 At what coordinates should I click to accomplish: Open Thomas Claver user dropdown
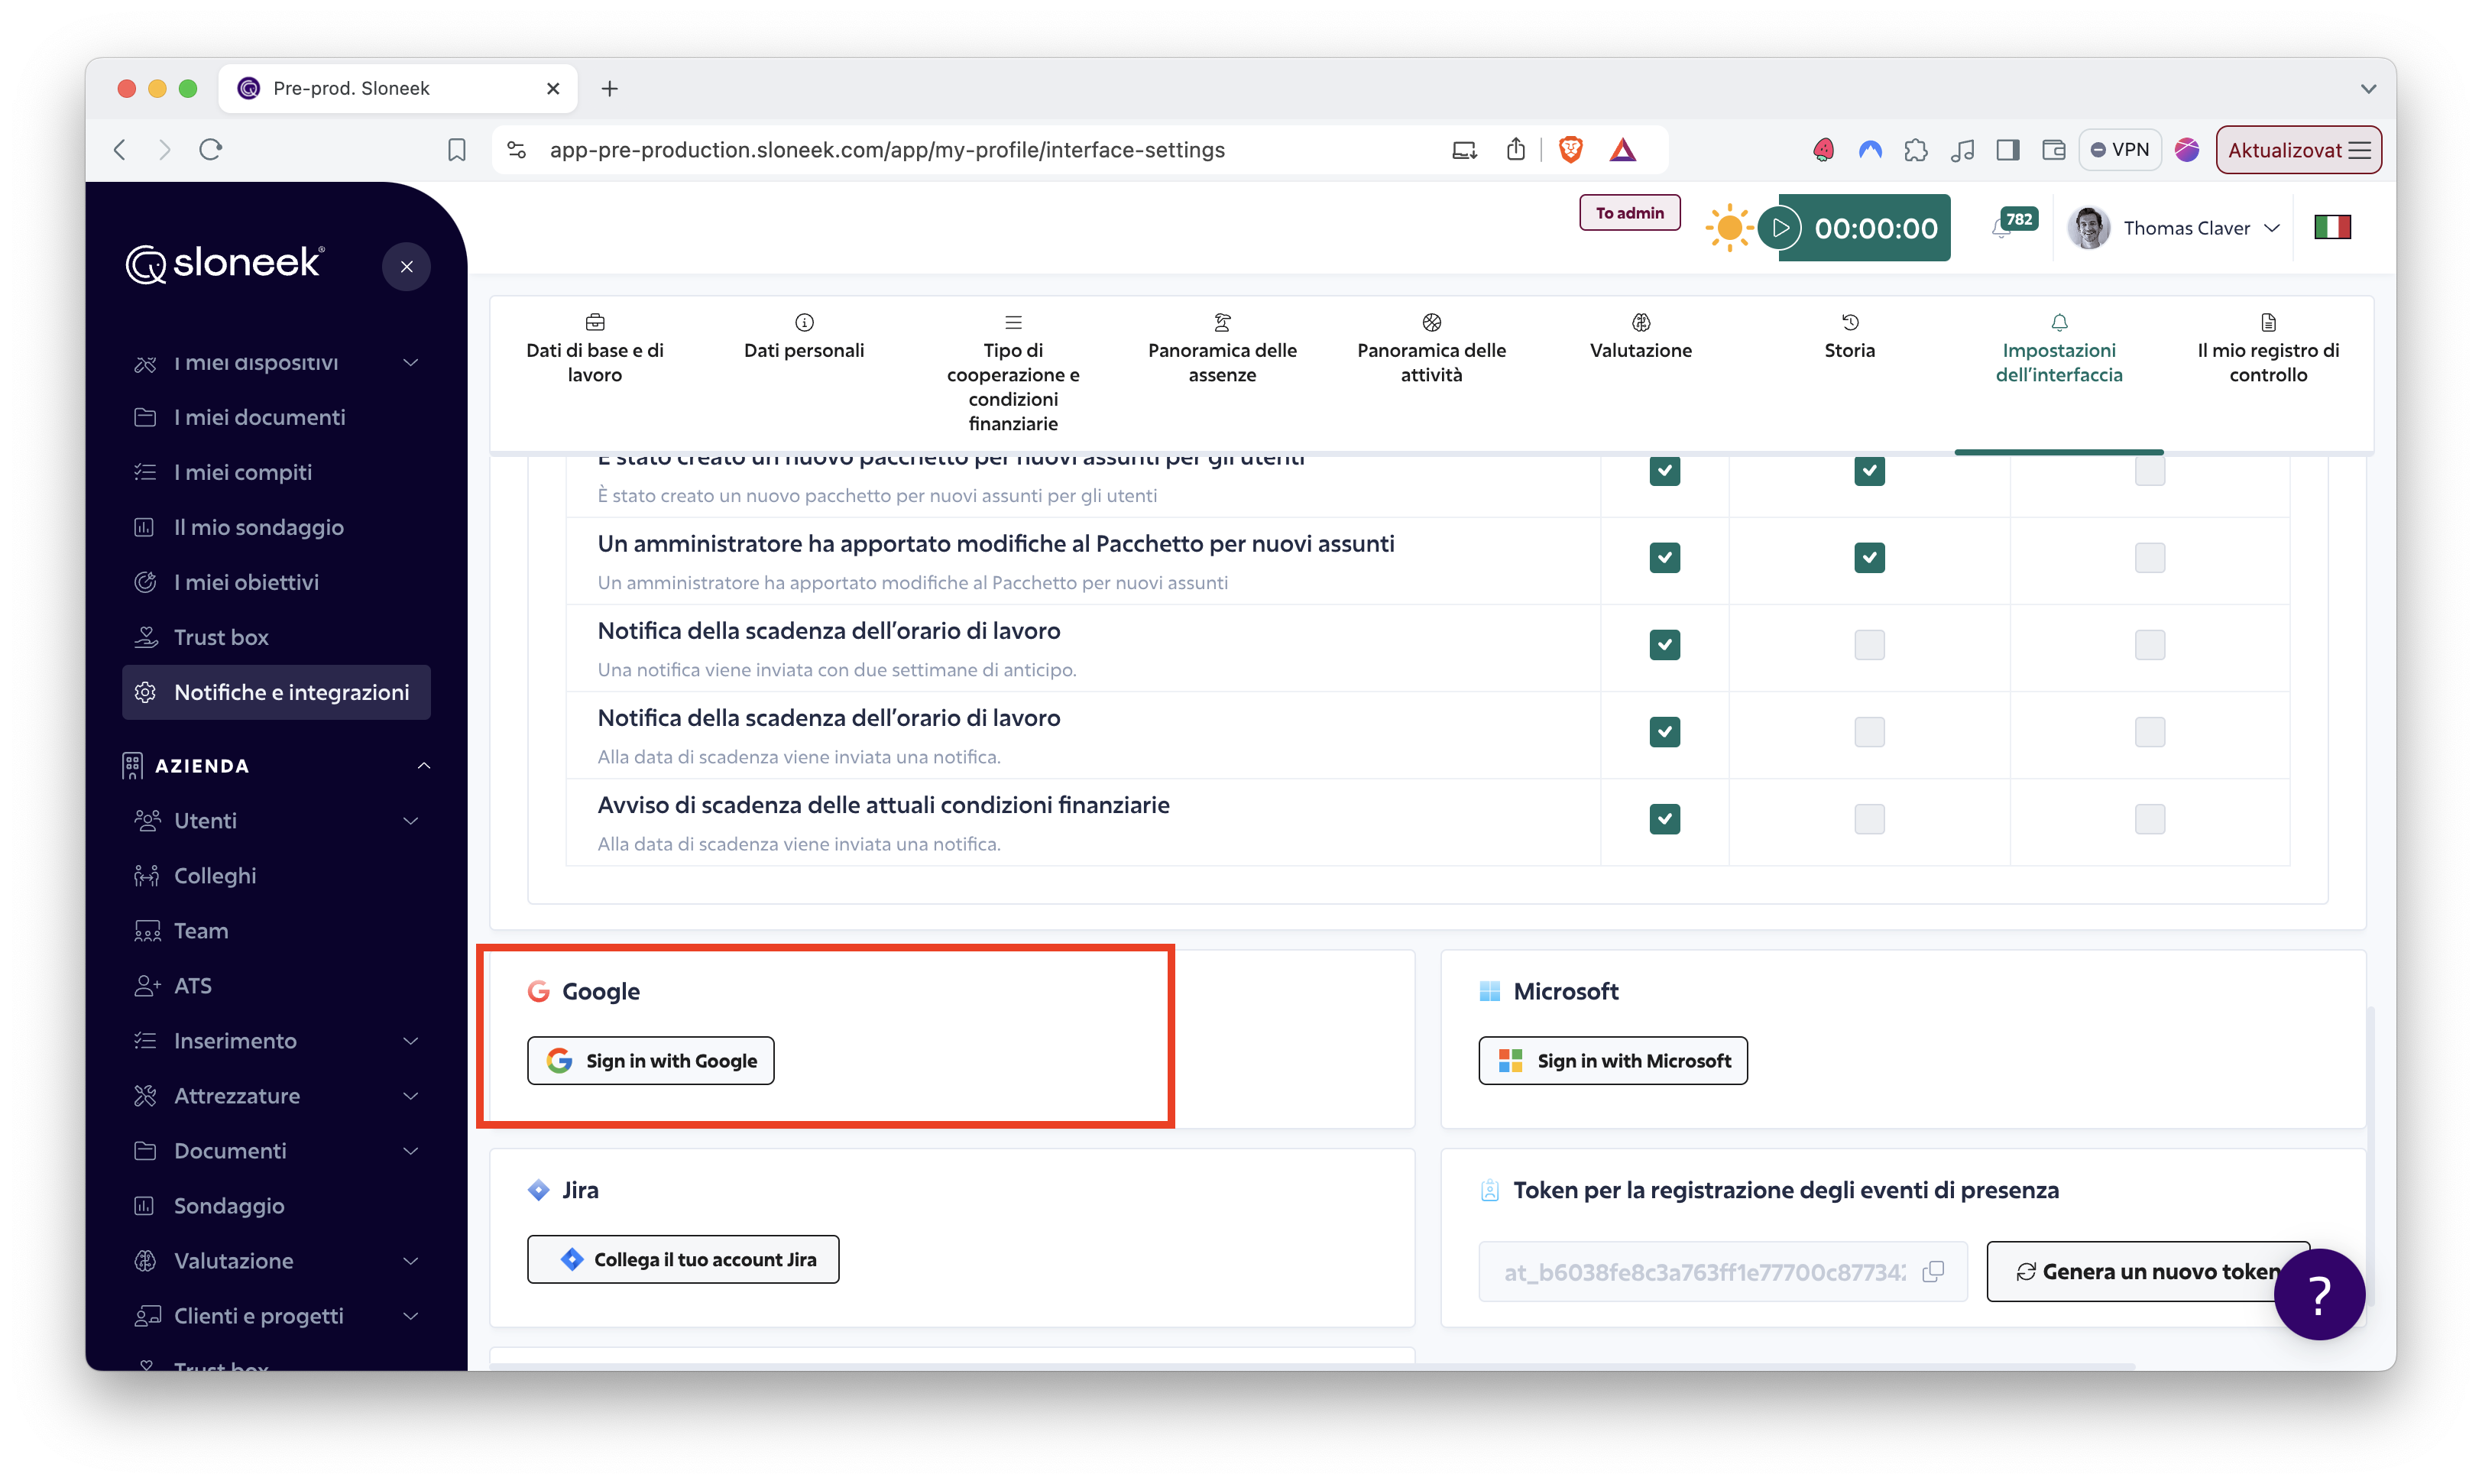tap(2173, 228)
